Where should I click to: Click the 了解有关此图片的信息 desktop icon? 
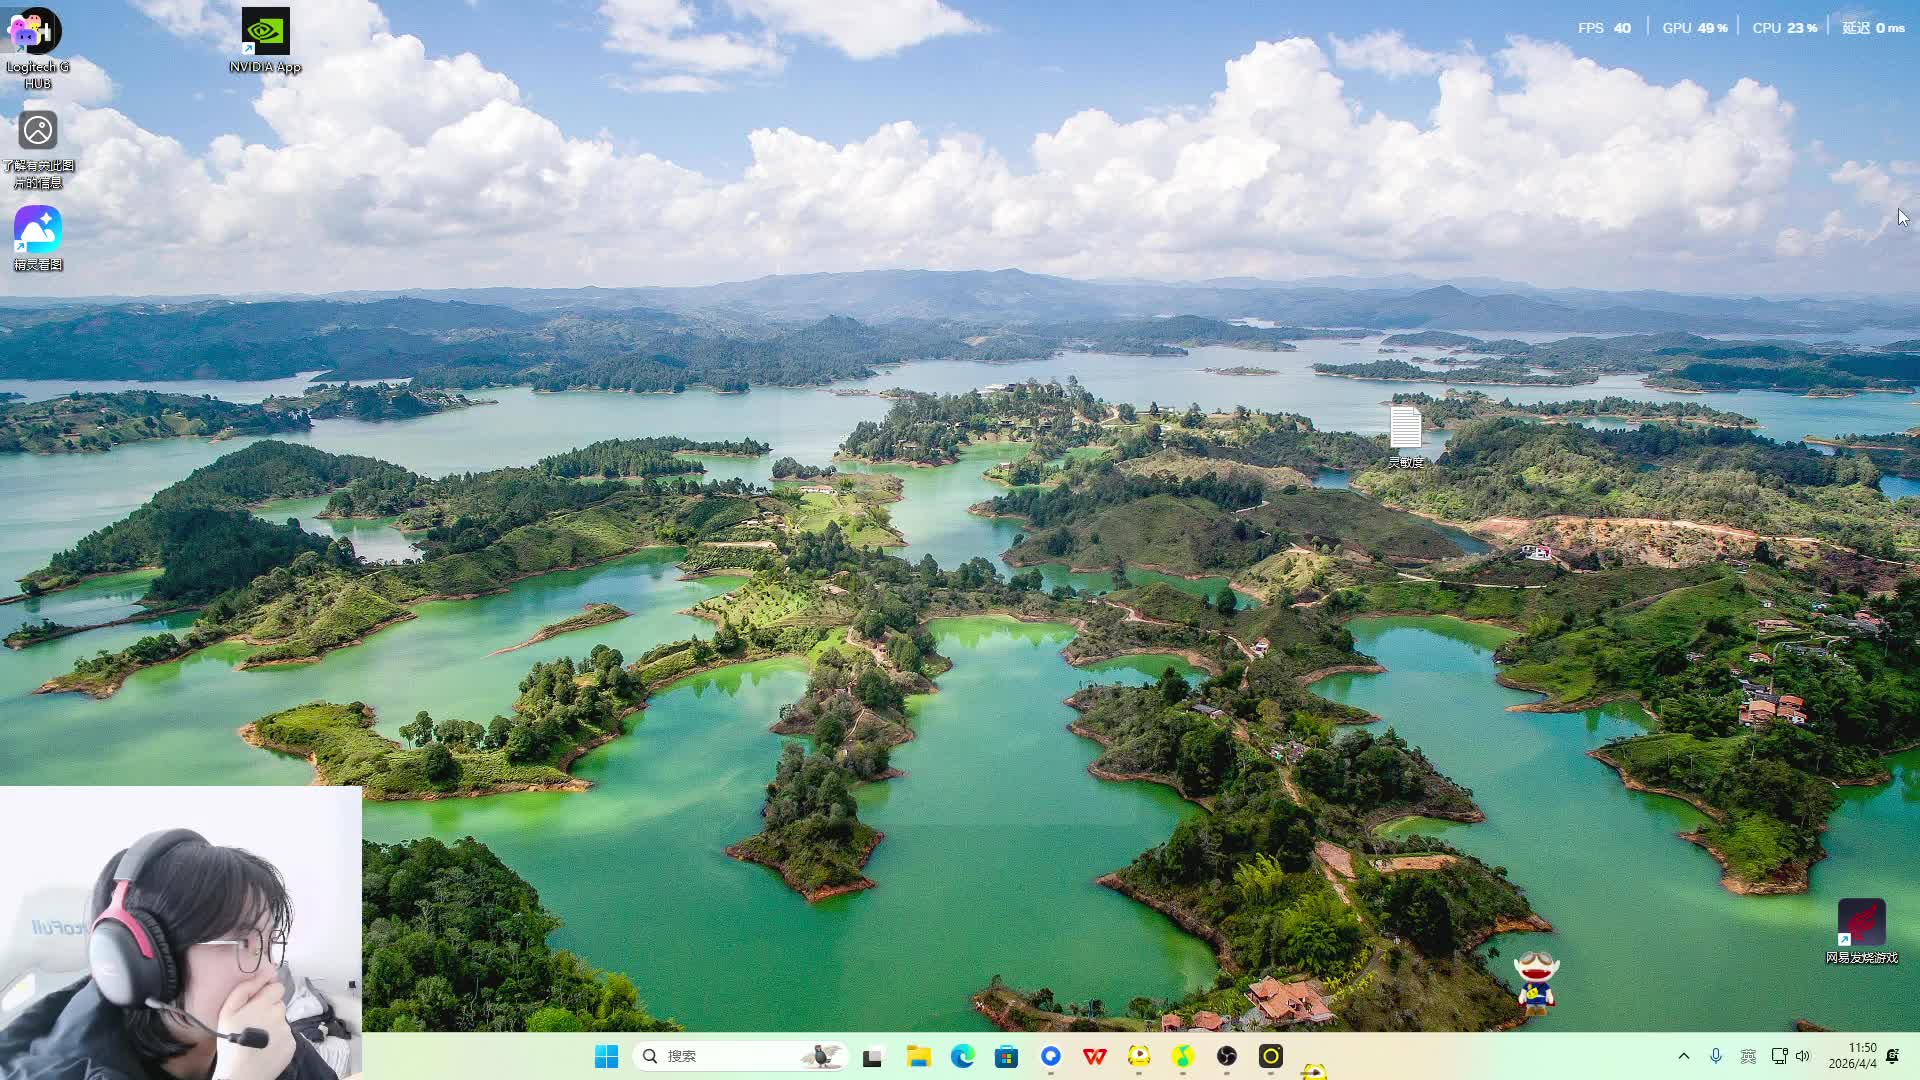coord(37,131)
